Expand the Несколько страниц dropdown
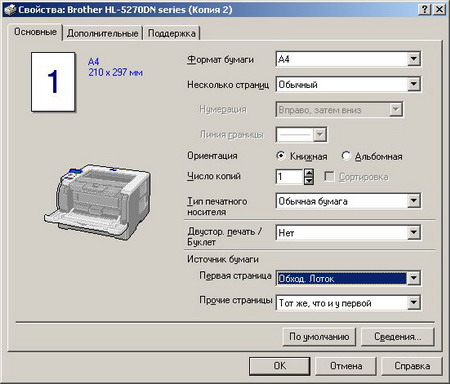 348,85
